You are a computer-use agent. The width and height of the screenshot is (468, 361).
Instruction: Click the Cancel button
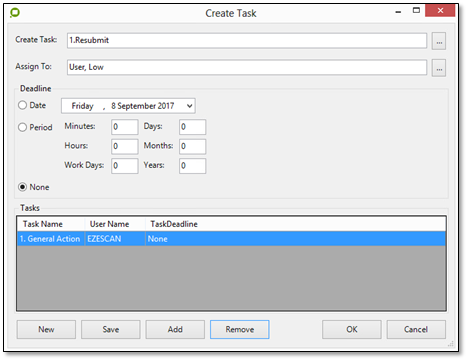click(x=416, y=329)
